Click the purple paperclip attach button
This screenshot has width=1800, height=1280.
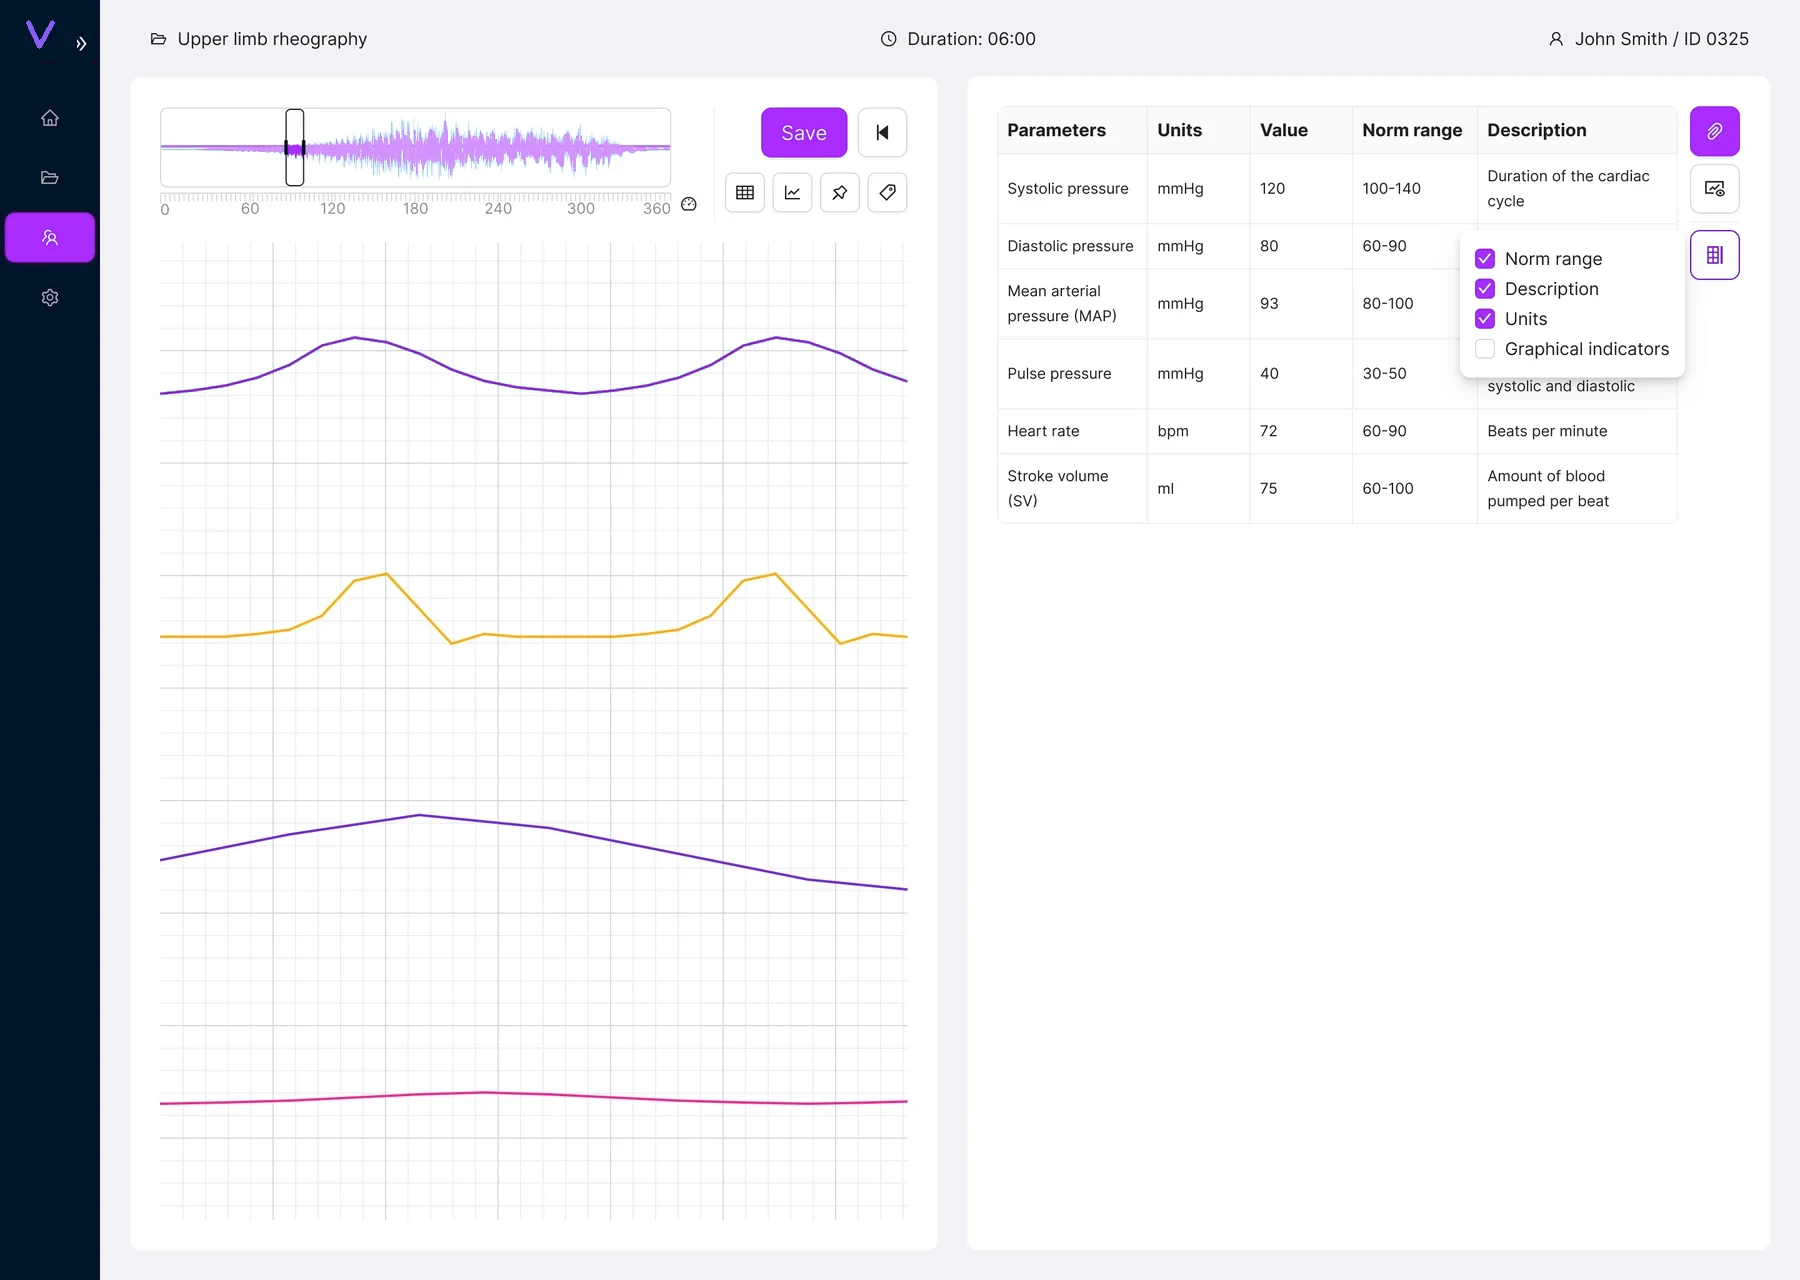pos(1715,131)
